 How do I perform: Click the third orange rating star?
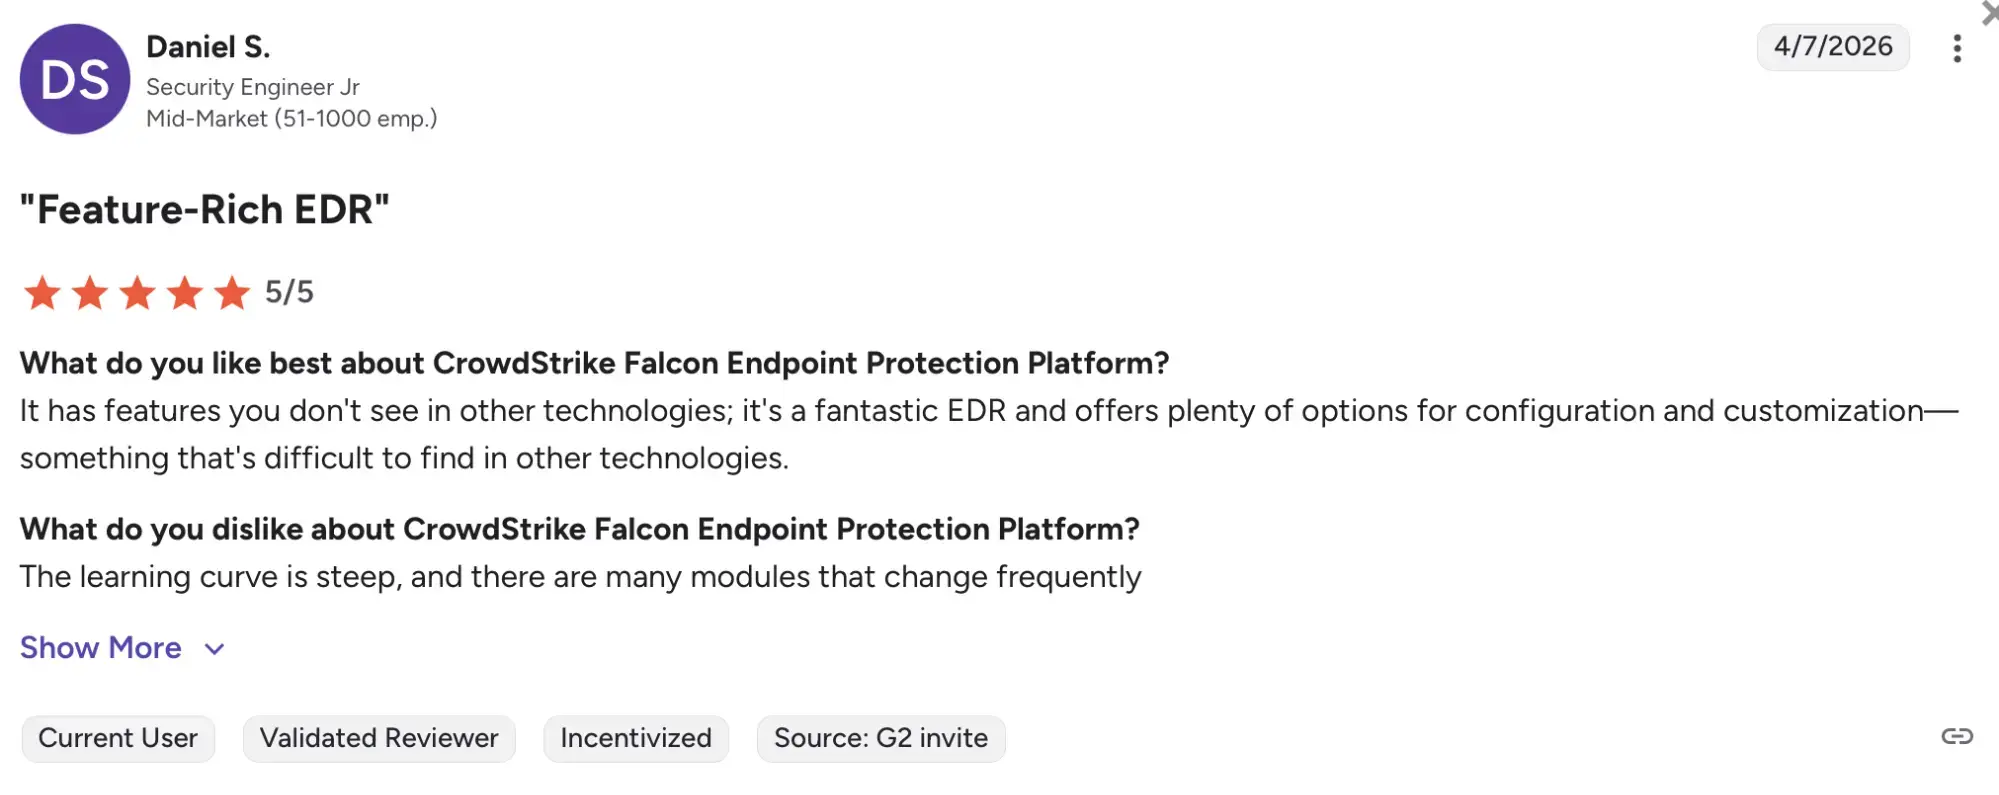click(137, 293)
